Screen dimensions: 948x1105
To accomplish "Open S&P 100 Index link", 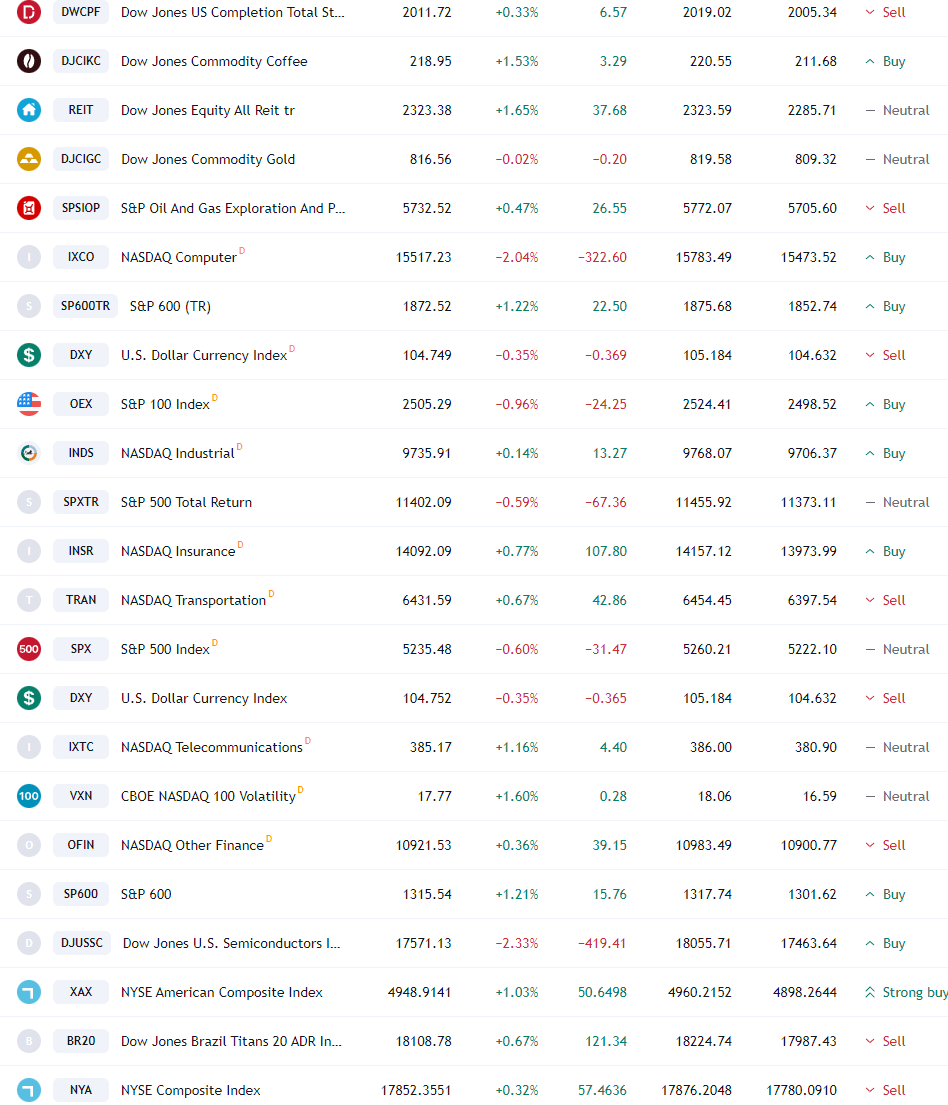I will click(x=166, y=405).
